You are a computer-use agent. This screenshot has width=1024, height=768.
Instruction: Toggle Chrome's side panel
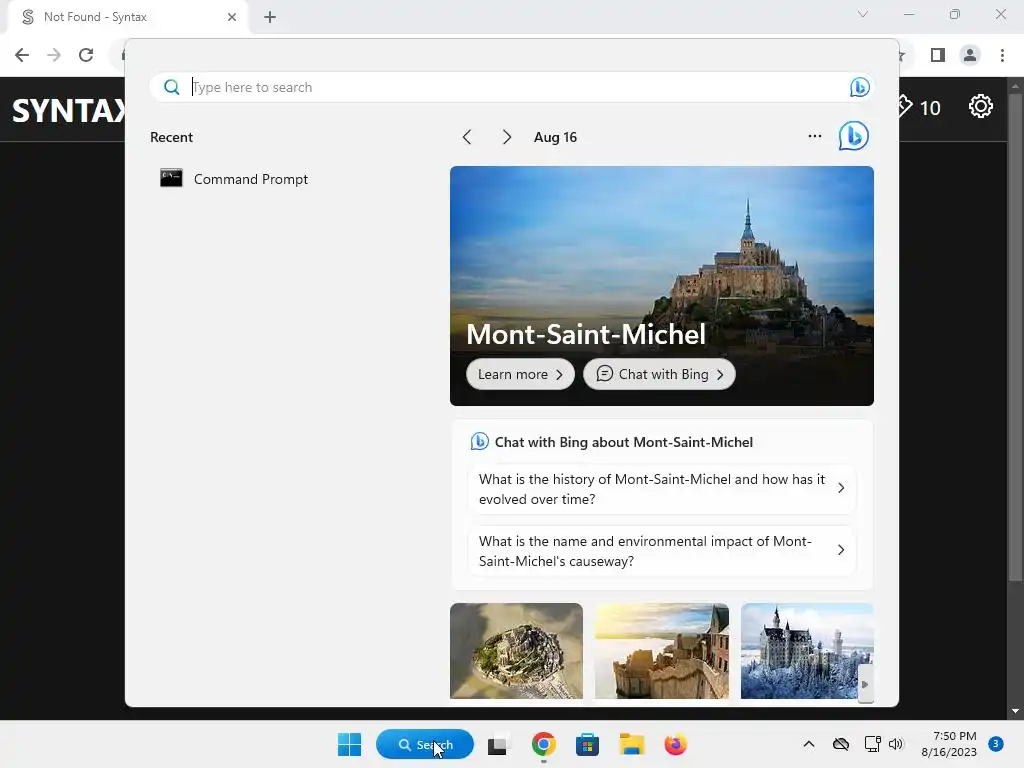(938, 55)
